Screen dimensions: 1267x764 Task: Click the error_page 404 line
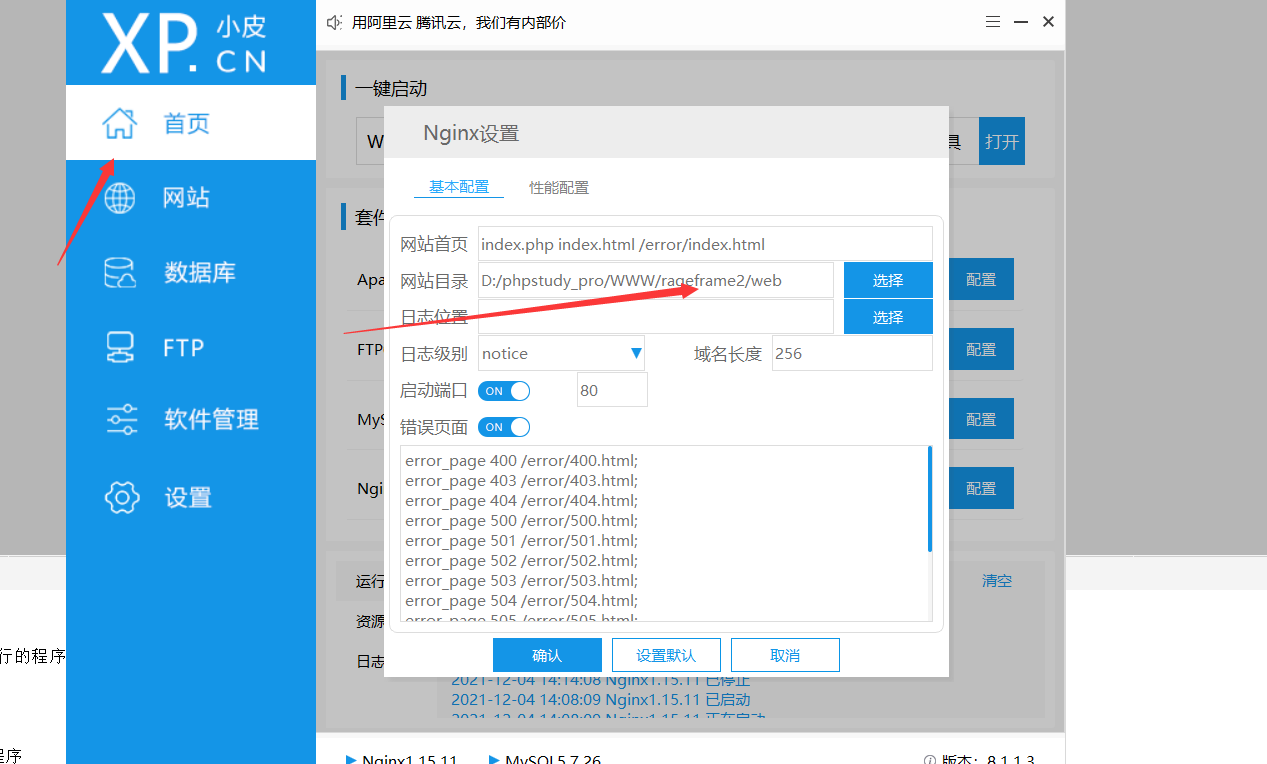521,500
